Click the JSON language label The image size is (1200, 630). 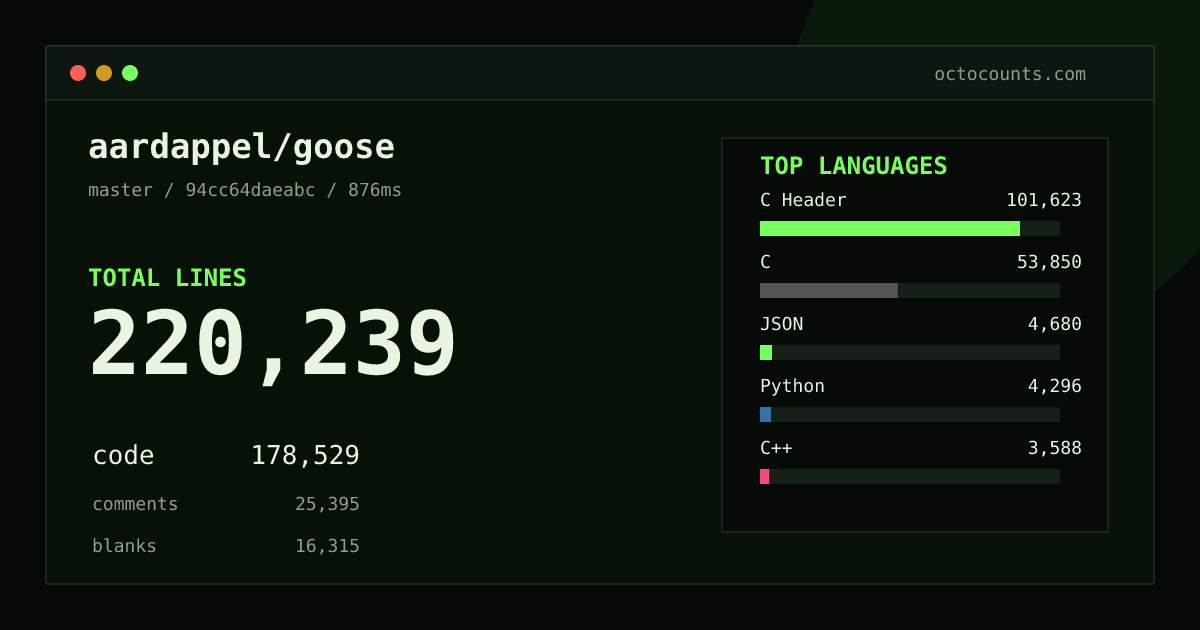781,324
